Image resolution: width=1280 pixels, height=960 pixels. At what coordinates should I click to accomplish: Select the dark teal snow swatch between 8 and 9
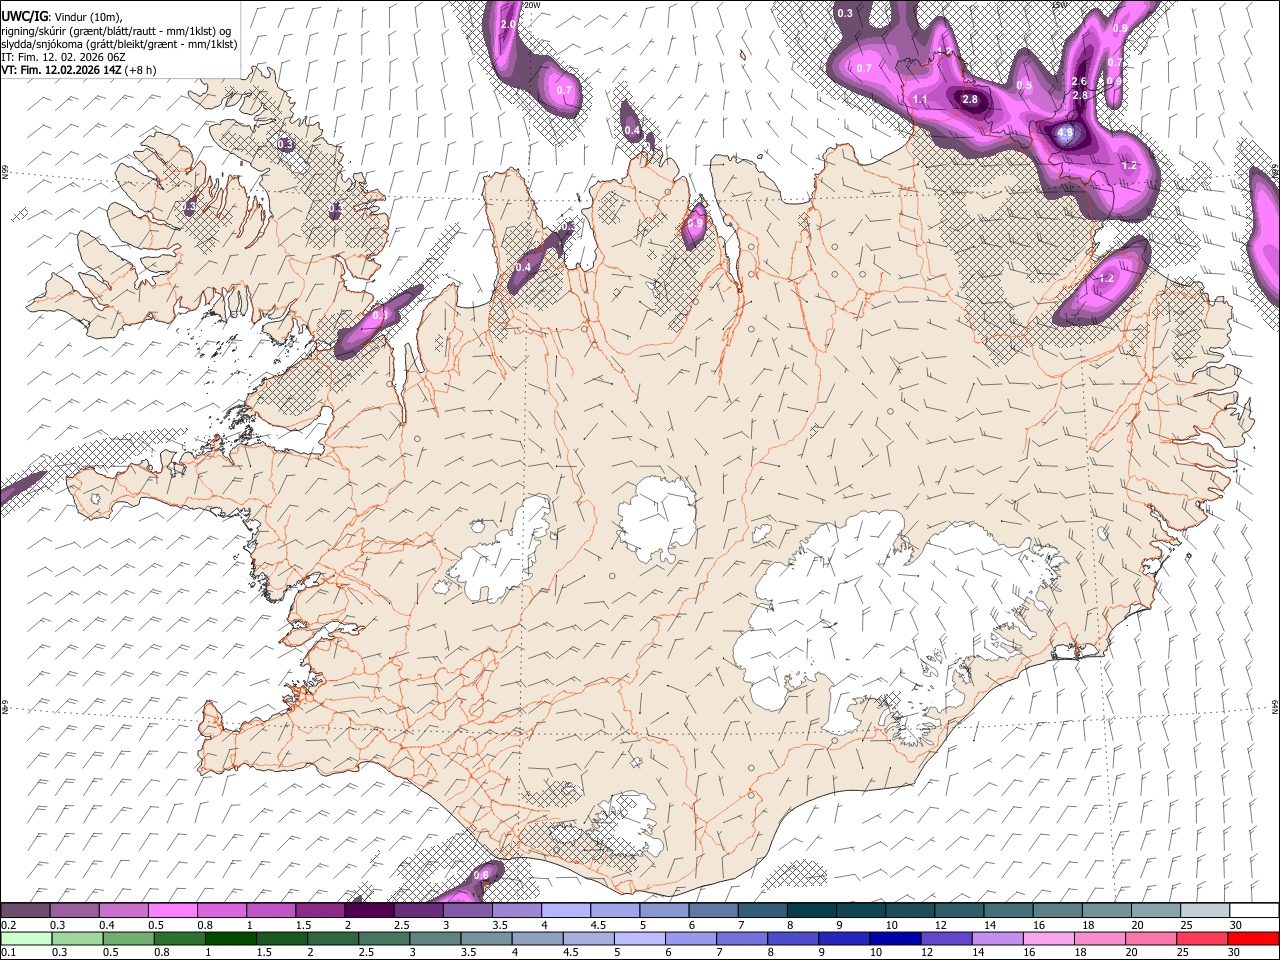[812, 911]
